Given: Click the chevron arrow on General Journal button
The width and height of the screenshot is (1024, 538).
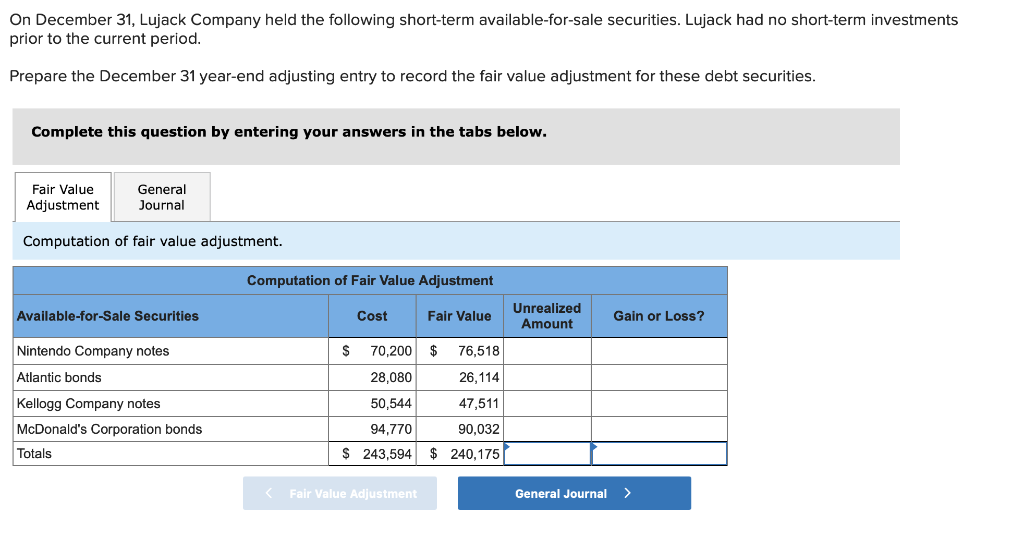Looking at the screenshot, I should click(x=628, y=493).
